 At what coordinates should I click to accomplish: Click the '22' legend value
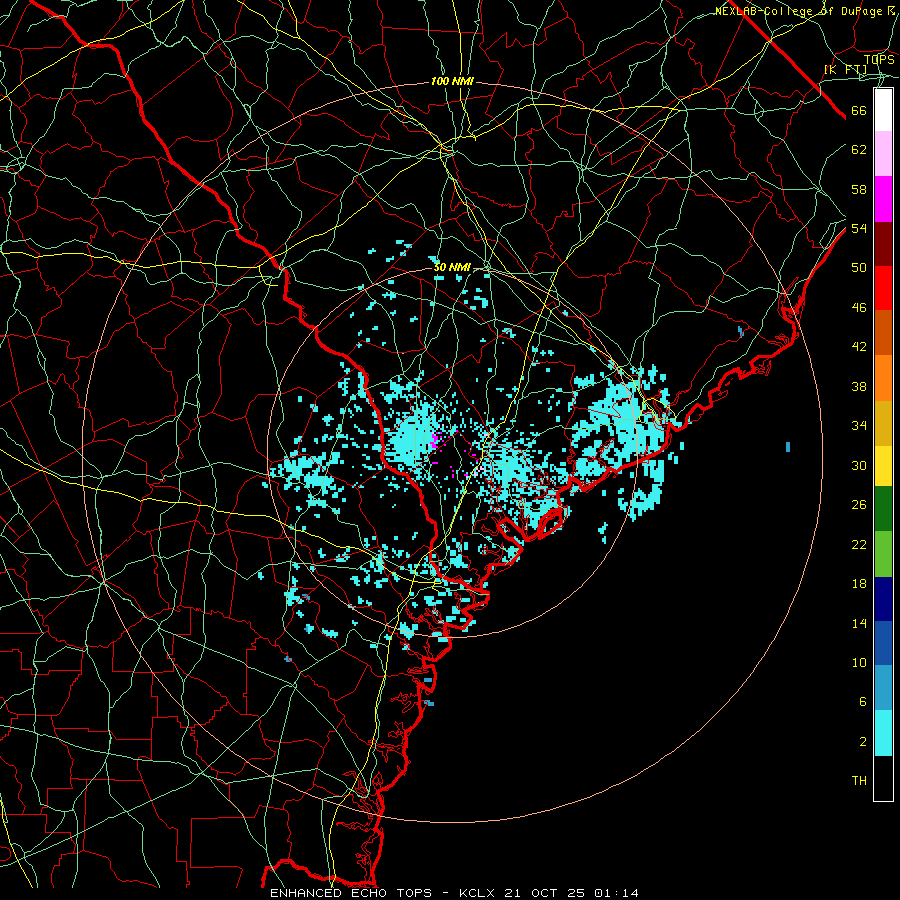coord(859,544)
